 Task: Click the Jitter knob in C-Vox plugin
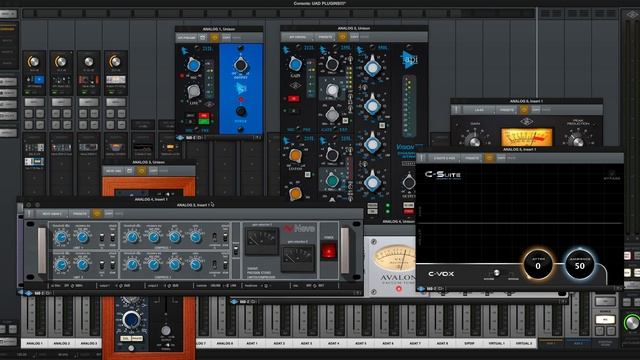[538, 265]
